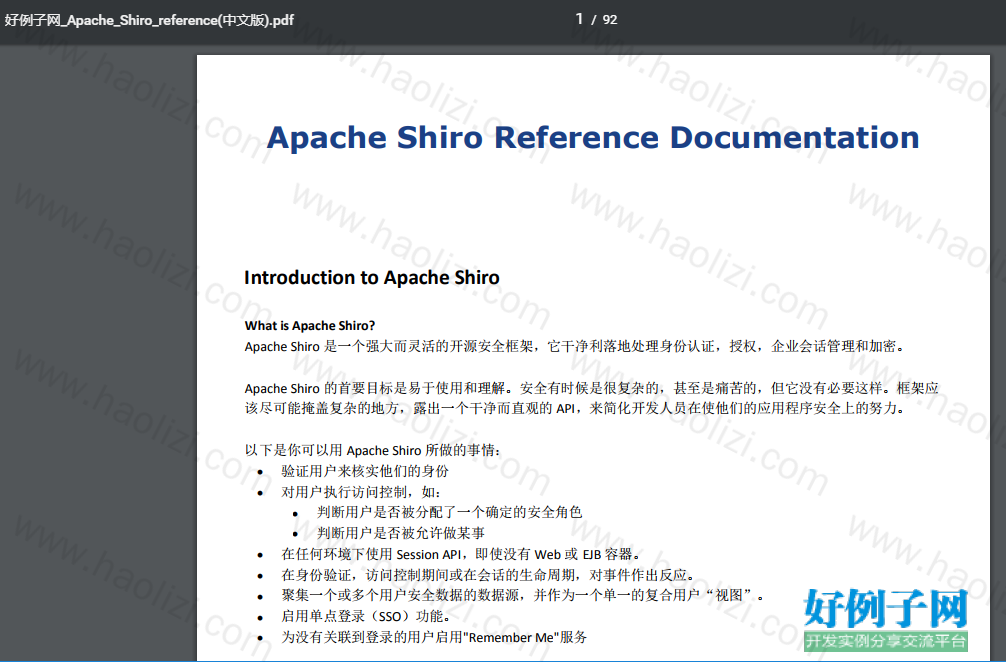
Task: Click the What is Apache Shiro? subheading
Action: tap(310, 325)
